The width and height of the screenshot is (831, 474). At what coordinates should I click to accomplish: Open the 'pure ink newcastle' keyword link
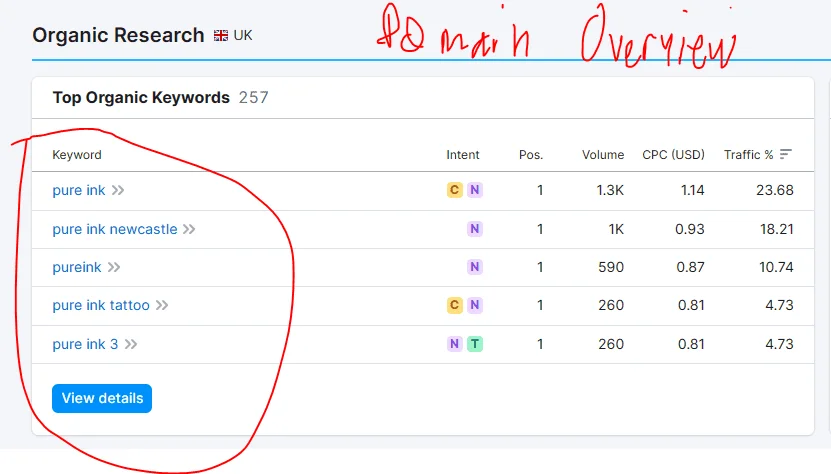114,229
